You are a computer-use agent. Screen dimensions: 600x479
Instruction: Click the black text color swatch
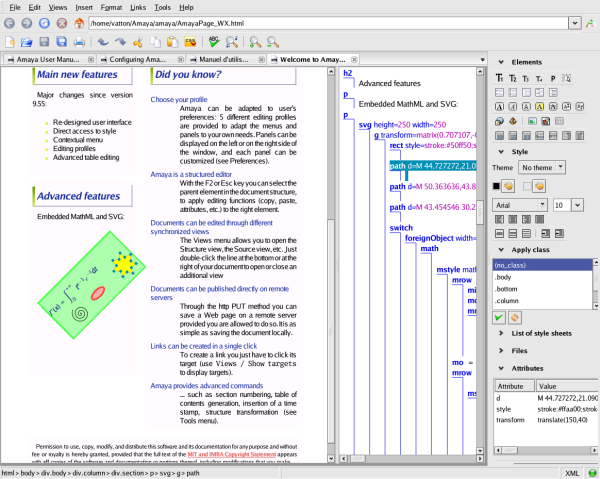(496, 186)
